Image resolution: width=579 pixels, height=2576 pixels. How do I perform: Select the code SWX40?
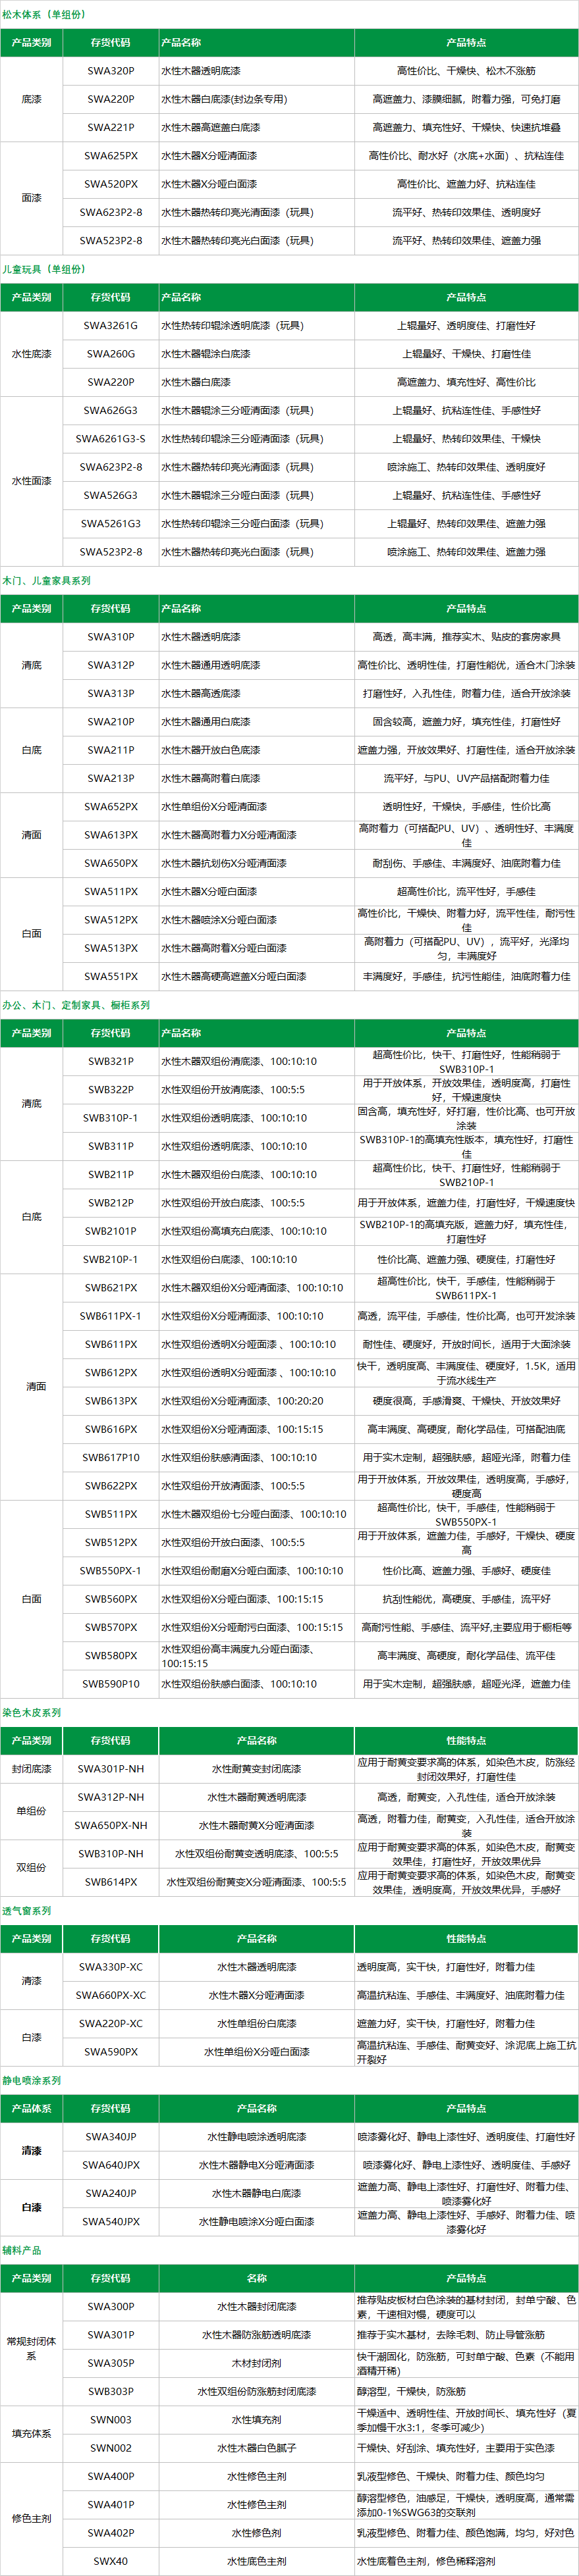[x=110, y=2561]
